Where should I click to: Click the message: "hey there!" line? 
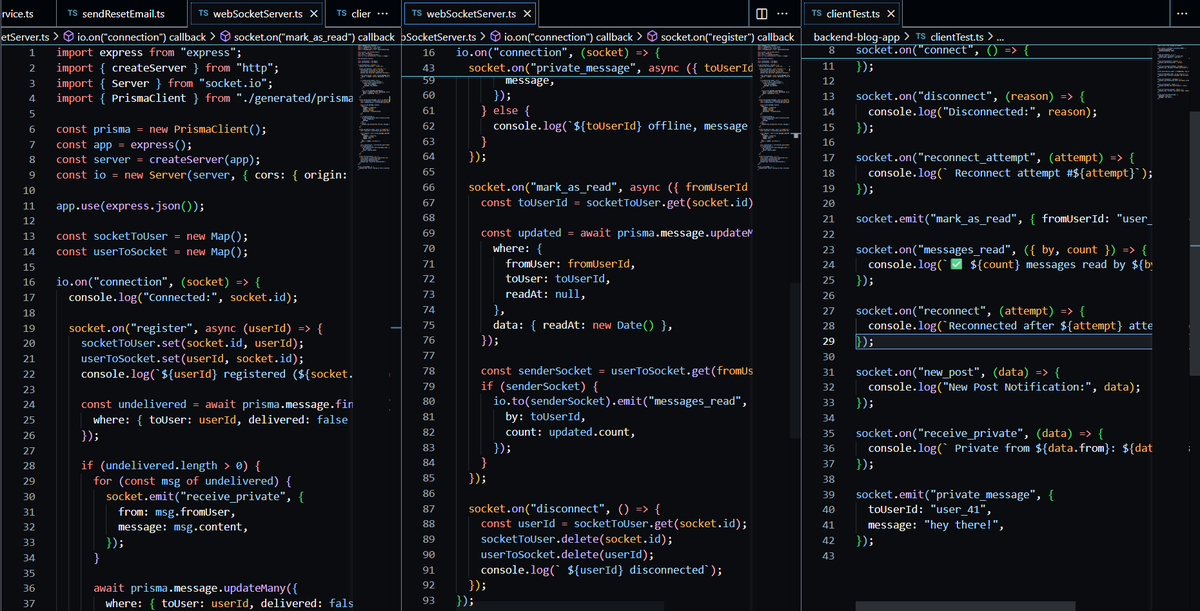936,525
